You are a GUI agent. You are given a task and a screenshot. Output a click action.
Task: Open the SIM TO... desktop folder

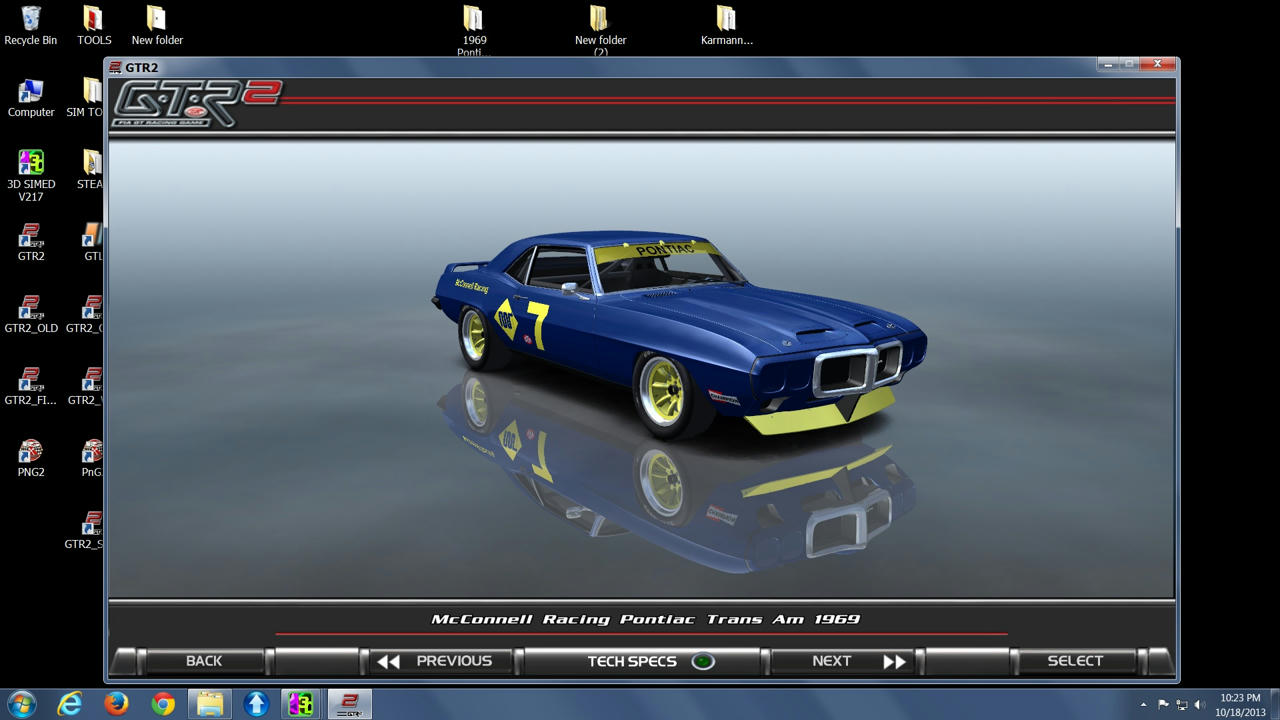[x=86, y=98]
